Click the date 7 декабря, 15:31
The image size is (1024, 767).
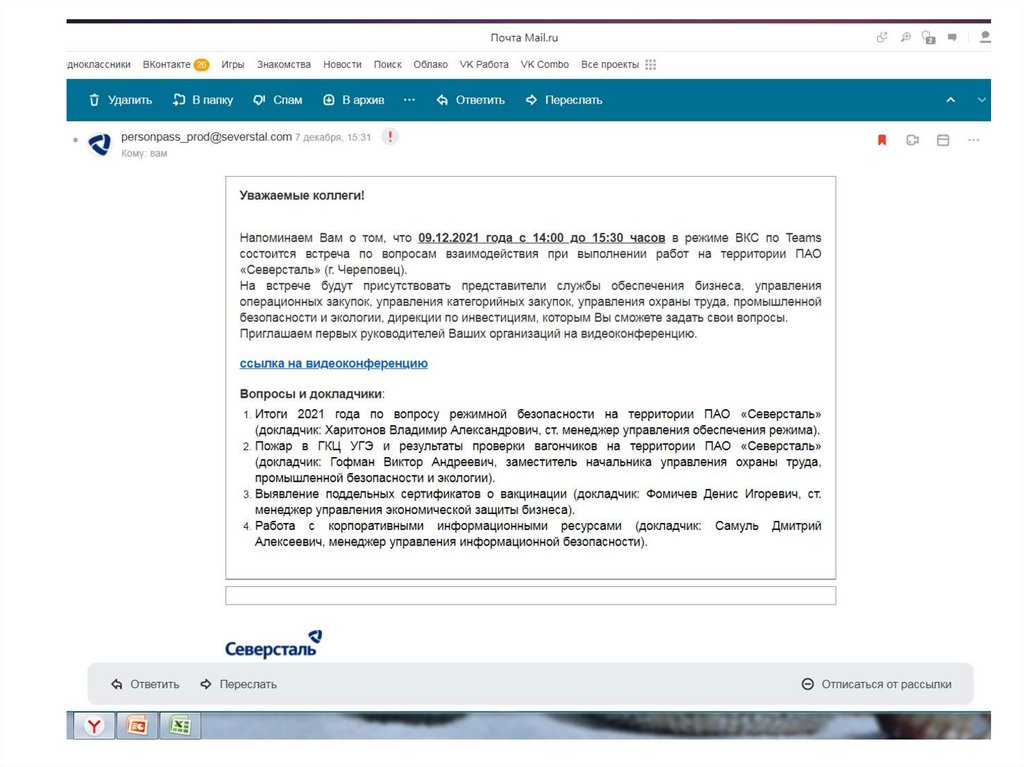click(333, 137)
